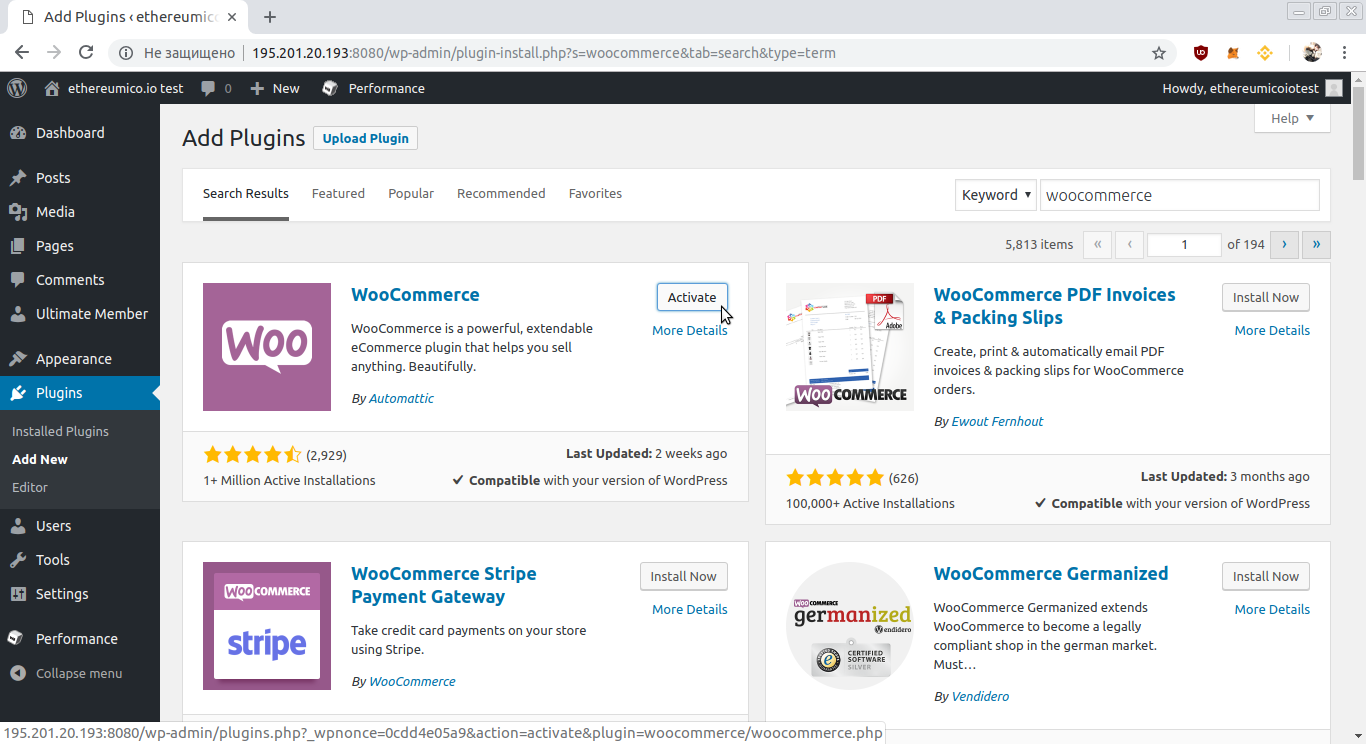Viewport: 1366px width, 744px height.
Task: Open Installed Plugins submenu item
Action: [x=60, y=432]
